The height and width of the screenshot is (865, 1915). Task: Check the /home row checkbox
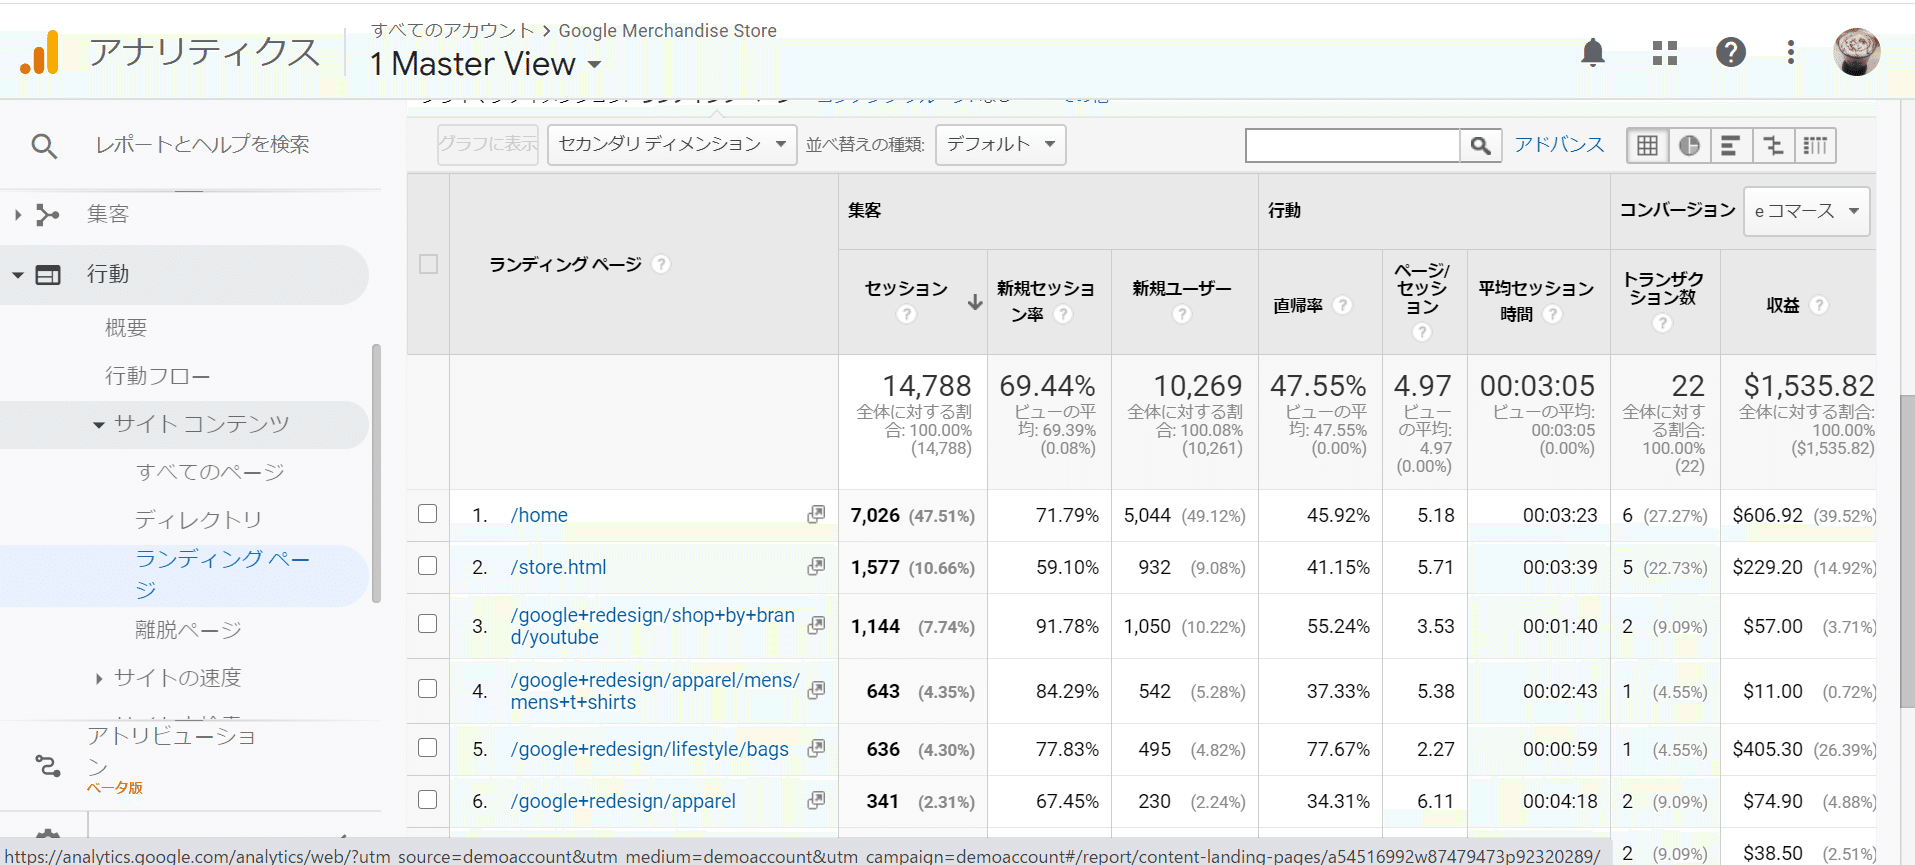click(x=428, y=514)
